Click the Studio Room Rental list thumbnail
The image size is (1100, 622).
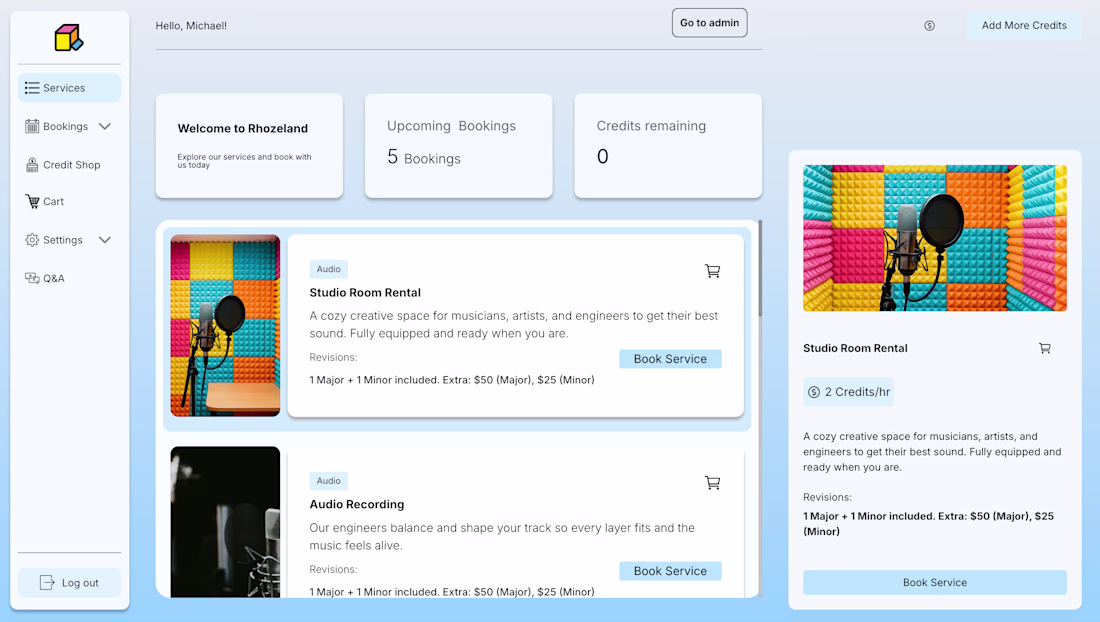[x=225, y=325]
